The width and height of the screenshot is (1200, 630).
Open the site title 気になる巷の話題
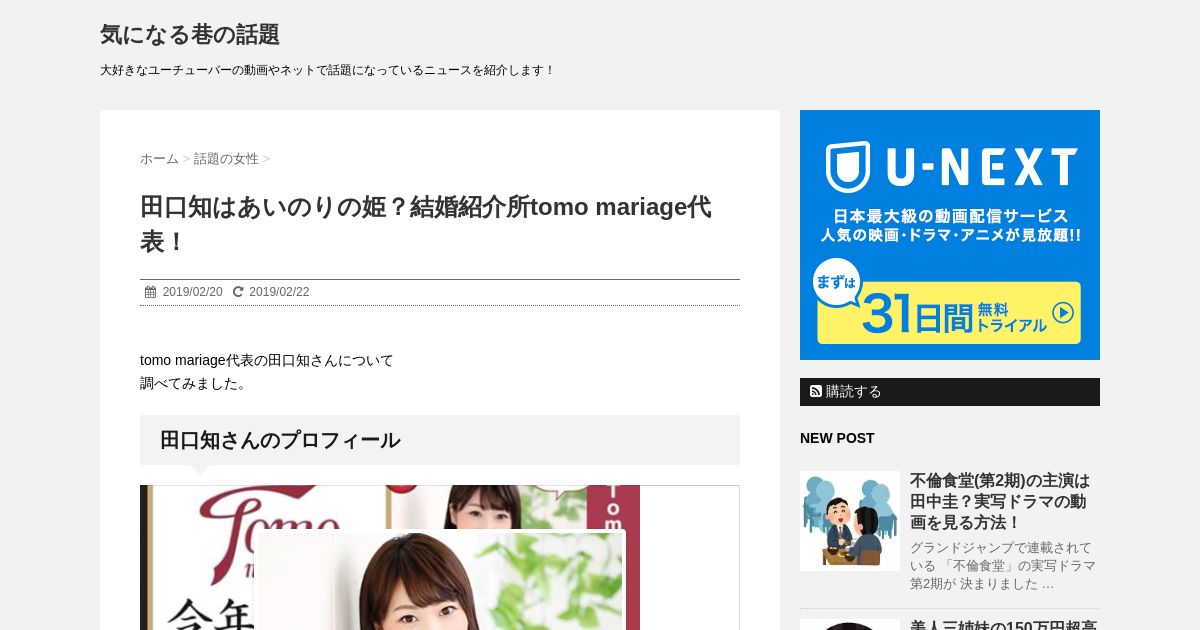tap(190, 35)
